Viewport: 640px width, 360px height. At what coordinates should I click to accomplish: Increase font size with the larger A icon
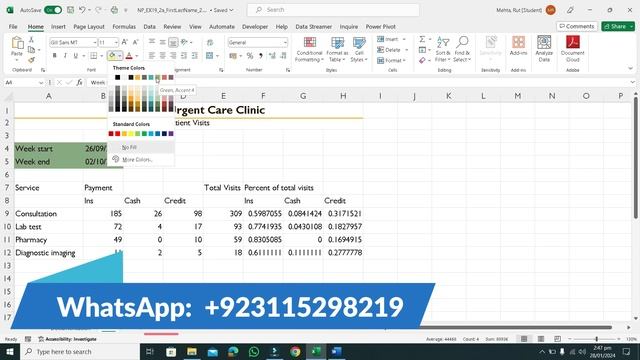tap(125, 42)
